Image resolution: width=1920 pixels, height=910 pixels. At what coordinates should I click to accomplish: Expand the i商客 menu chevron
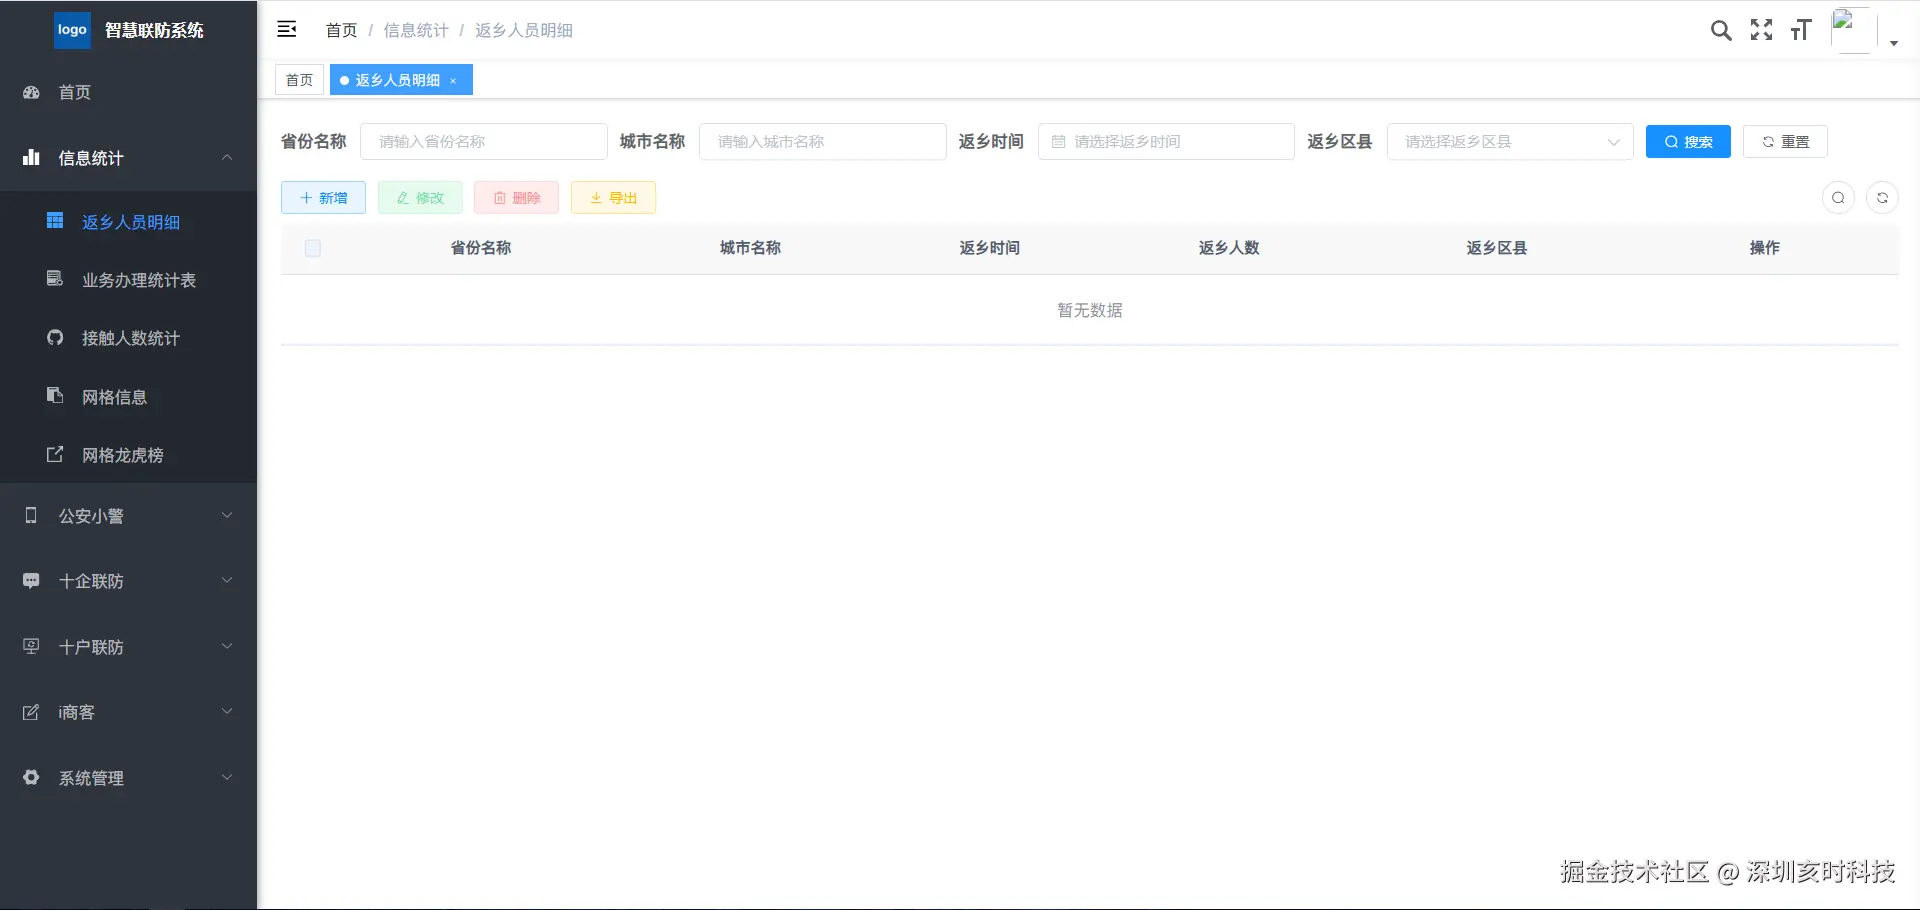pos(227,712)
